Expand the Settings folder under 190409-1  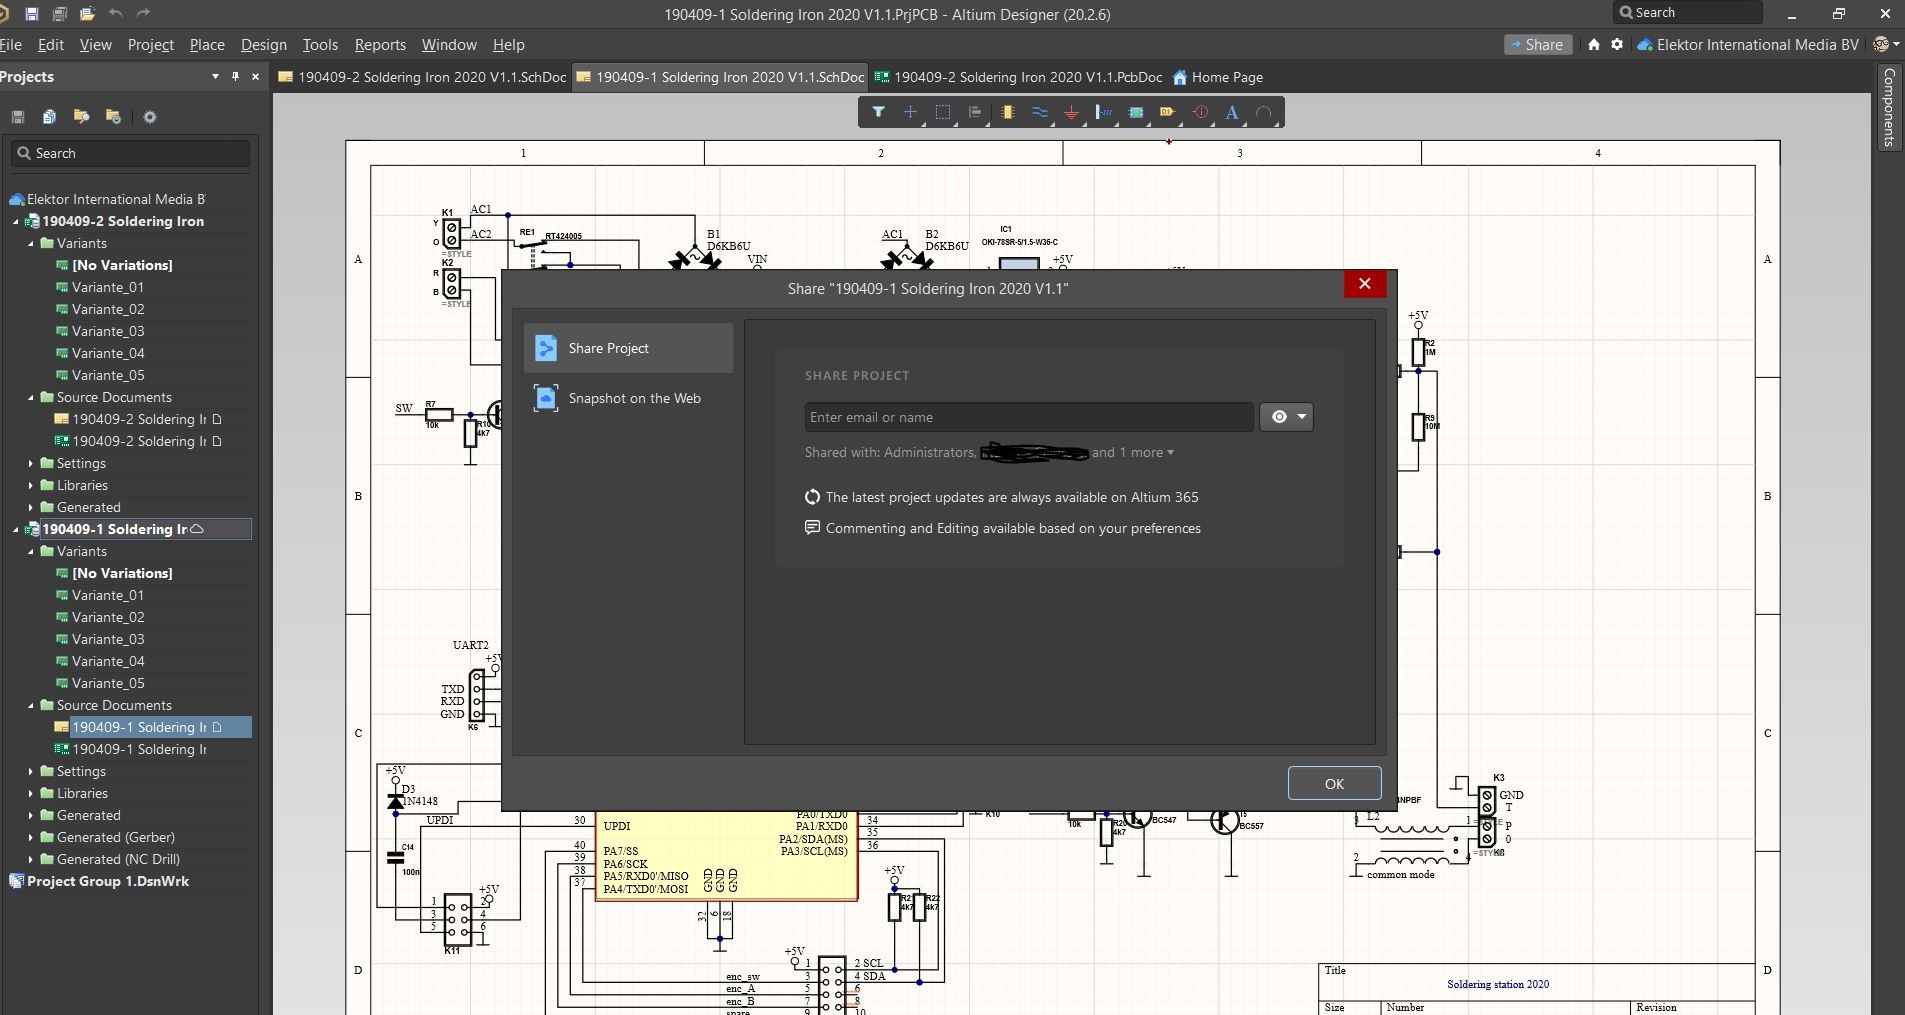(x=29, y=771)
